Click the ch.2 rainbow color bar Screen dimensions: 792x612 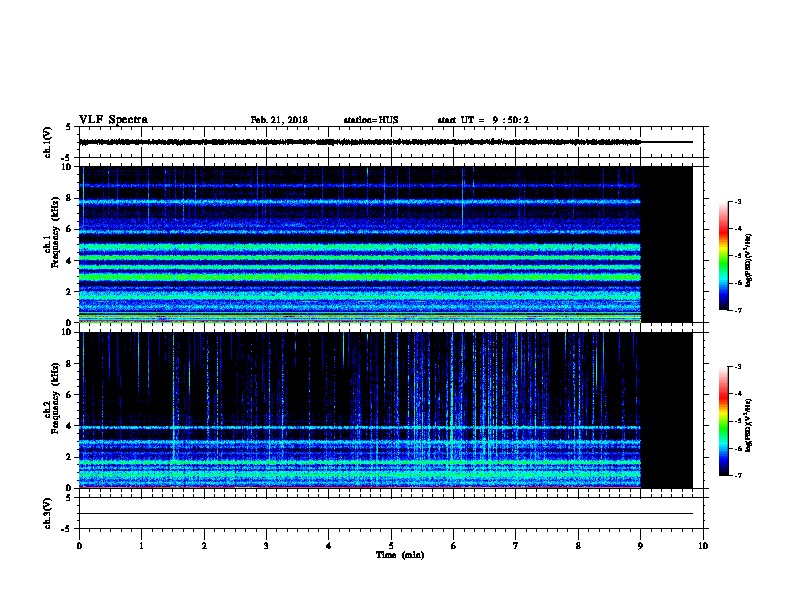click(723, 421)
